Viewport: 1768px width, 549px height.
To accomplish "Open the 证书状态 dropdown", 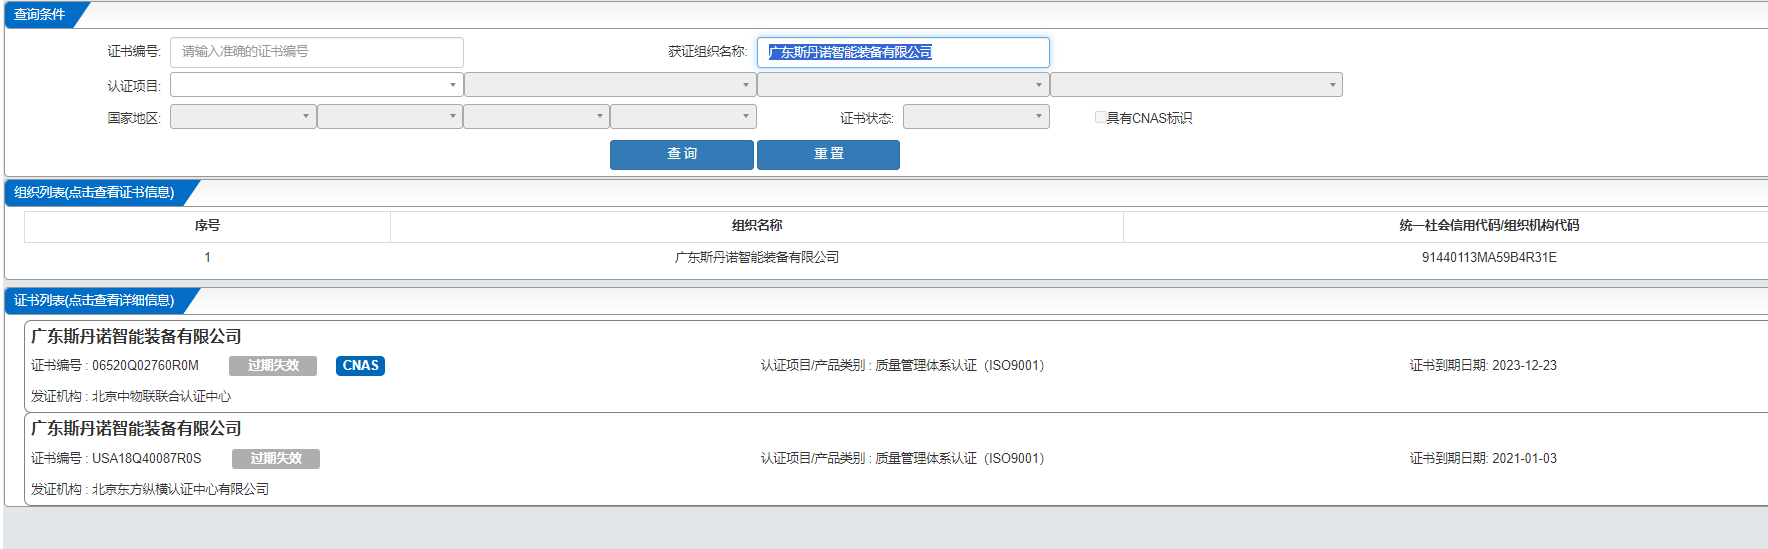I will (976, 117).
